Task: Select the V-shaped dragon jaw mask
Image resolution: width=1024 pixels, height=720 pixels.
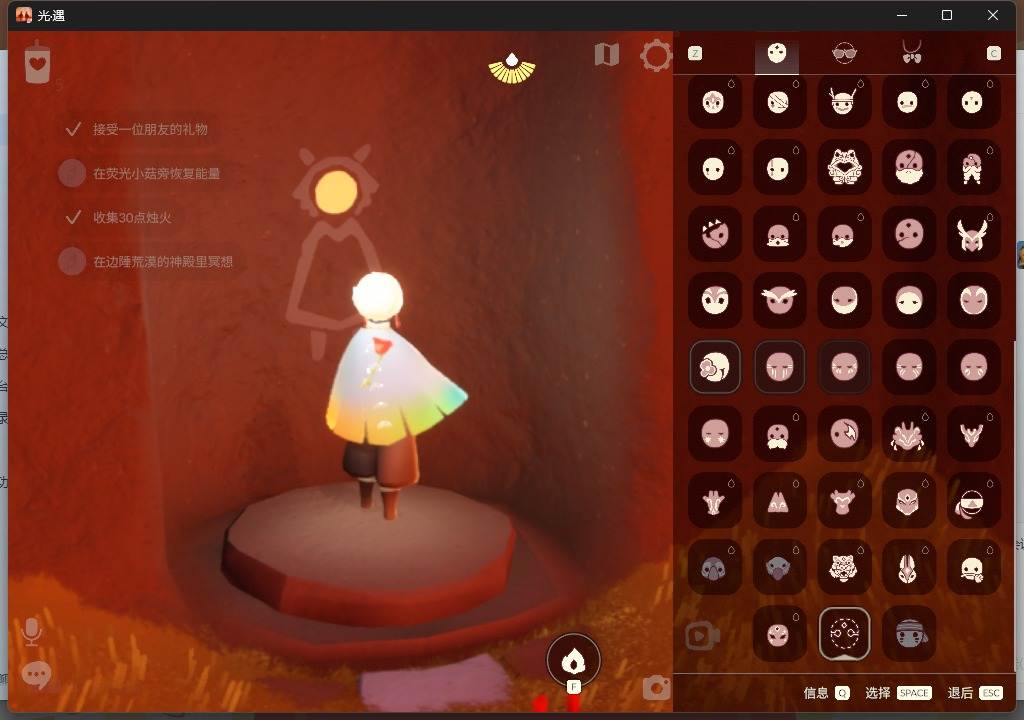Action: [x=972, y=433]
